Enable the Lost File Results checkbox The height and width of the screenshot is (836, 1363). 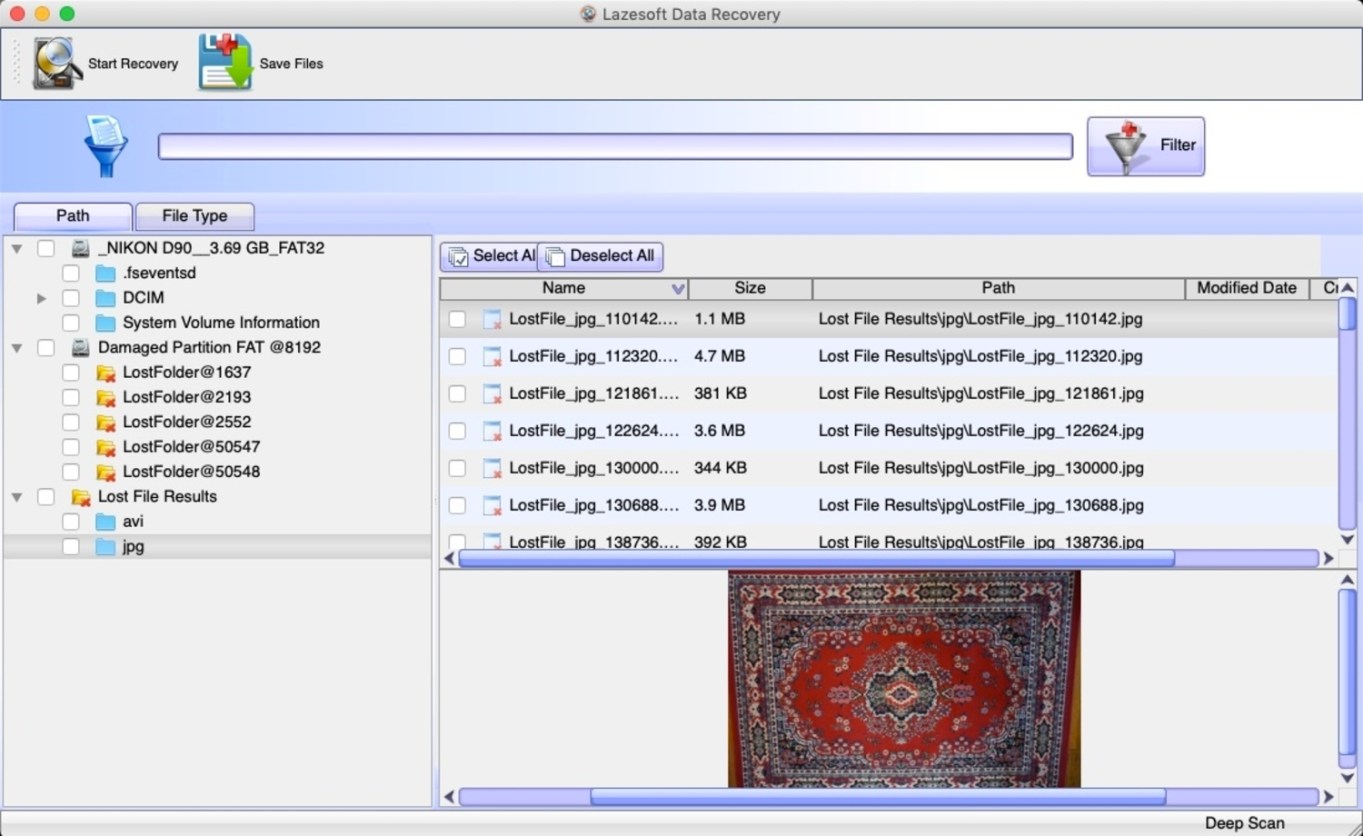(x=44, y=496)
